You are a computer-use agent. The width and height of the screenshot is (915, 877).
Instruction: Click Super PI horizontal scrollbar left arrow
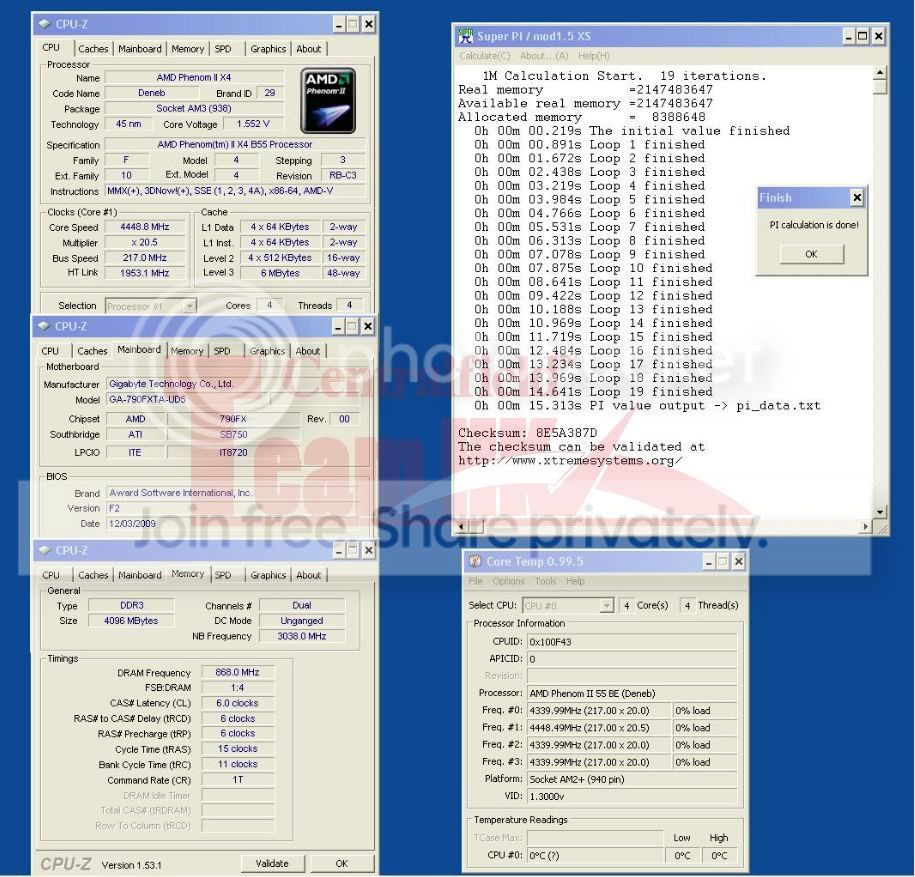click(462, 526)
